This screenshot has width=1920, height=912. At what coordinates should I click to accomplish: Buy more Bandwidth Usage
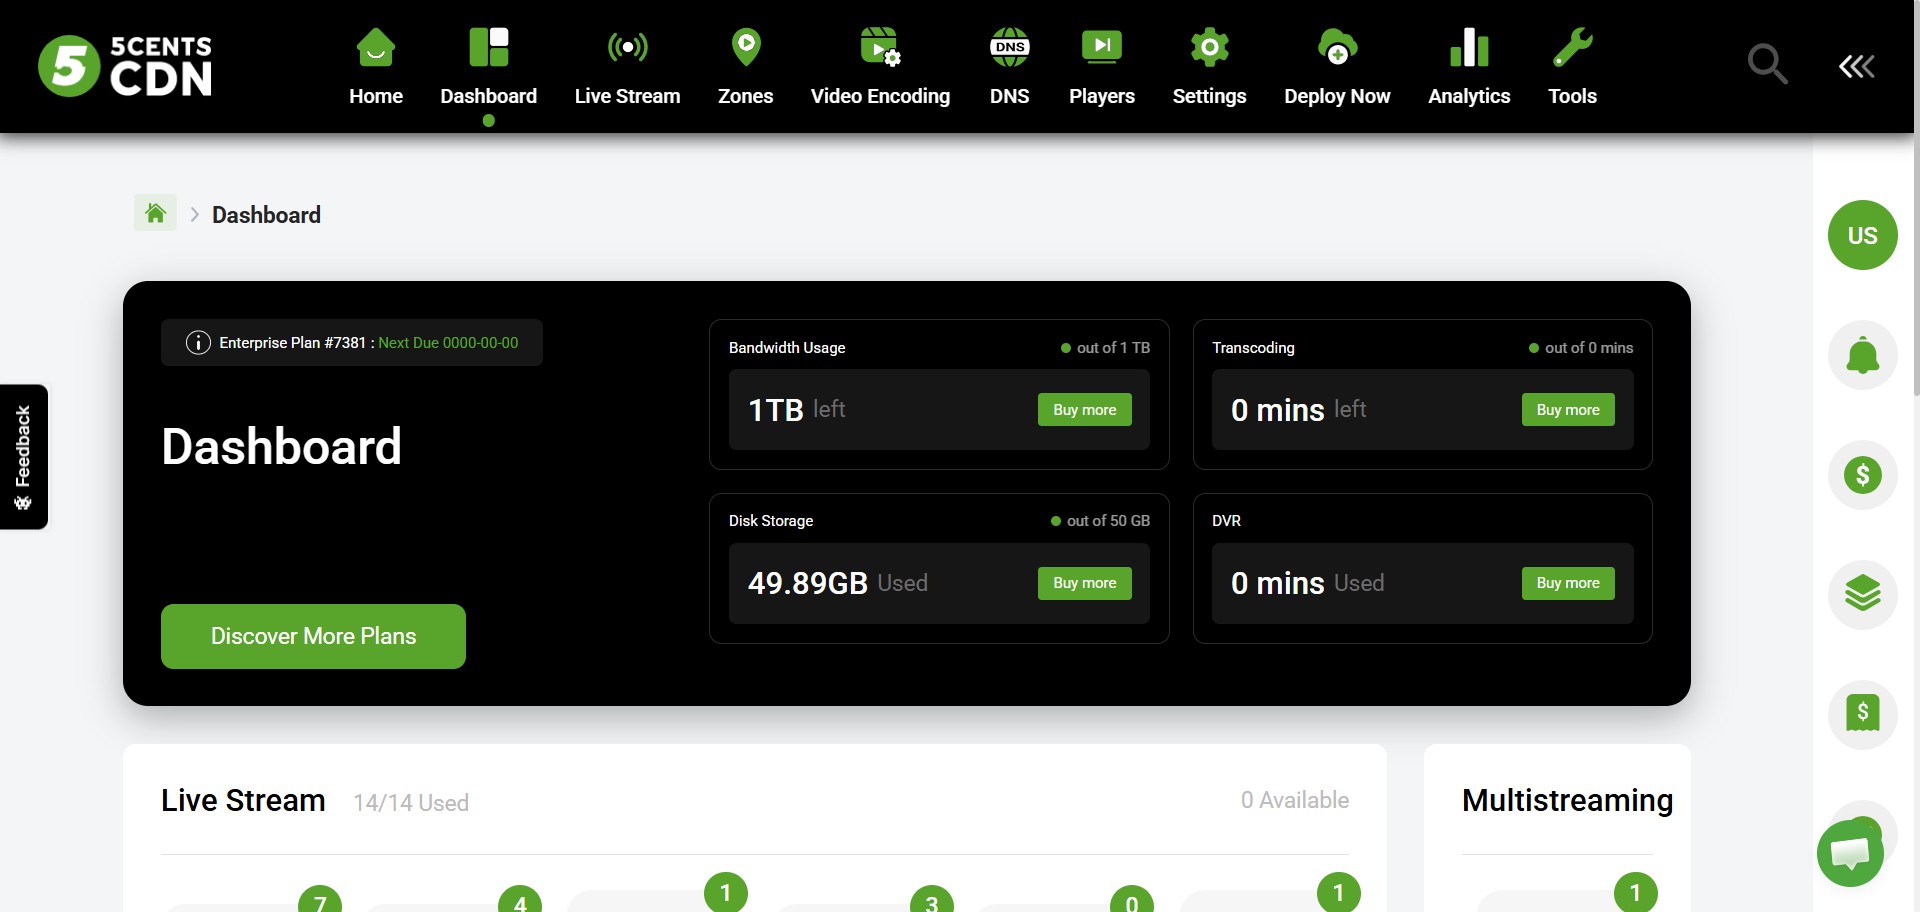(1084, 410)
